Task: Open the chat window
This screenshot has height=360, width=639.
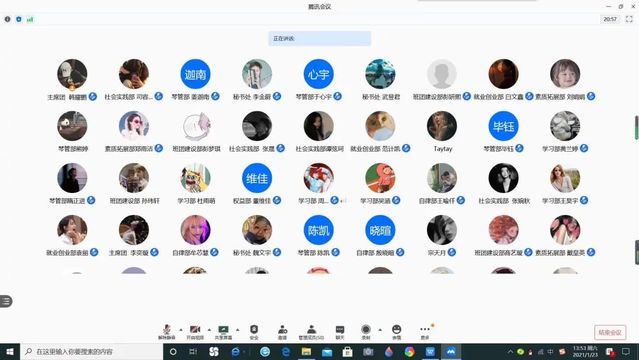Action: click(340, 332)
